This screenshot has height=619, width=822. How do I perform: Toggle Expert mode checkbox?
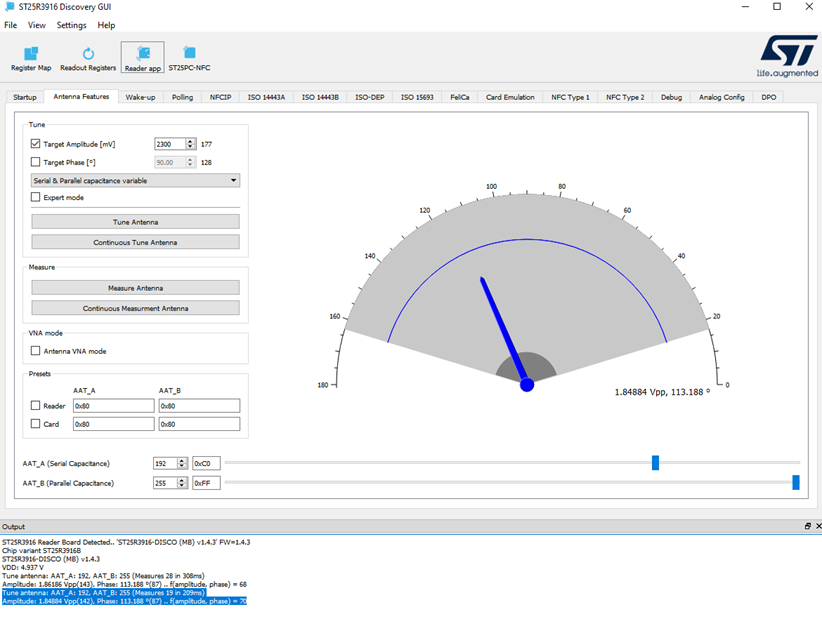click(x=36, y=198)
